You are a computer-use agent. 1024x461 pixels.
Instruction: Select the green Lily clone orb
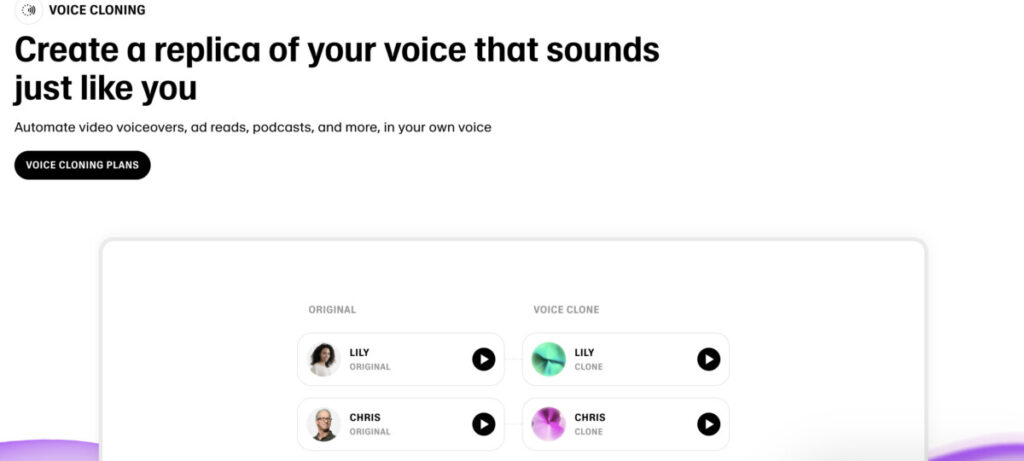549,359
